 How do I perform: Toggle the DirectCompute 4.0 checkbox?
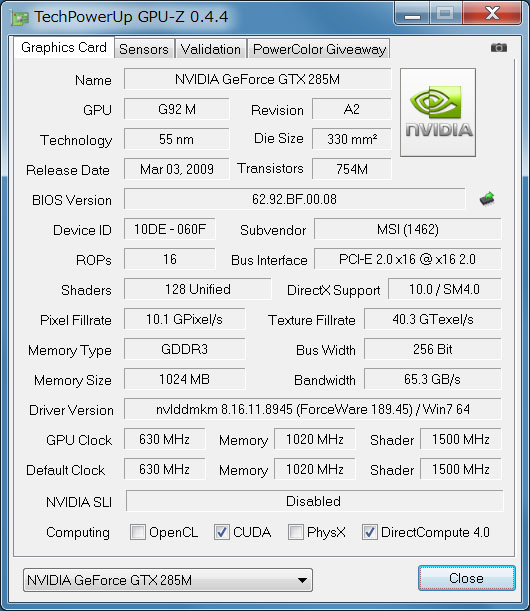369,532
